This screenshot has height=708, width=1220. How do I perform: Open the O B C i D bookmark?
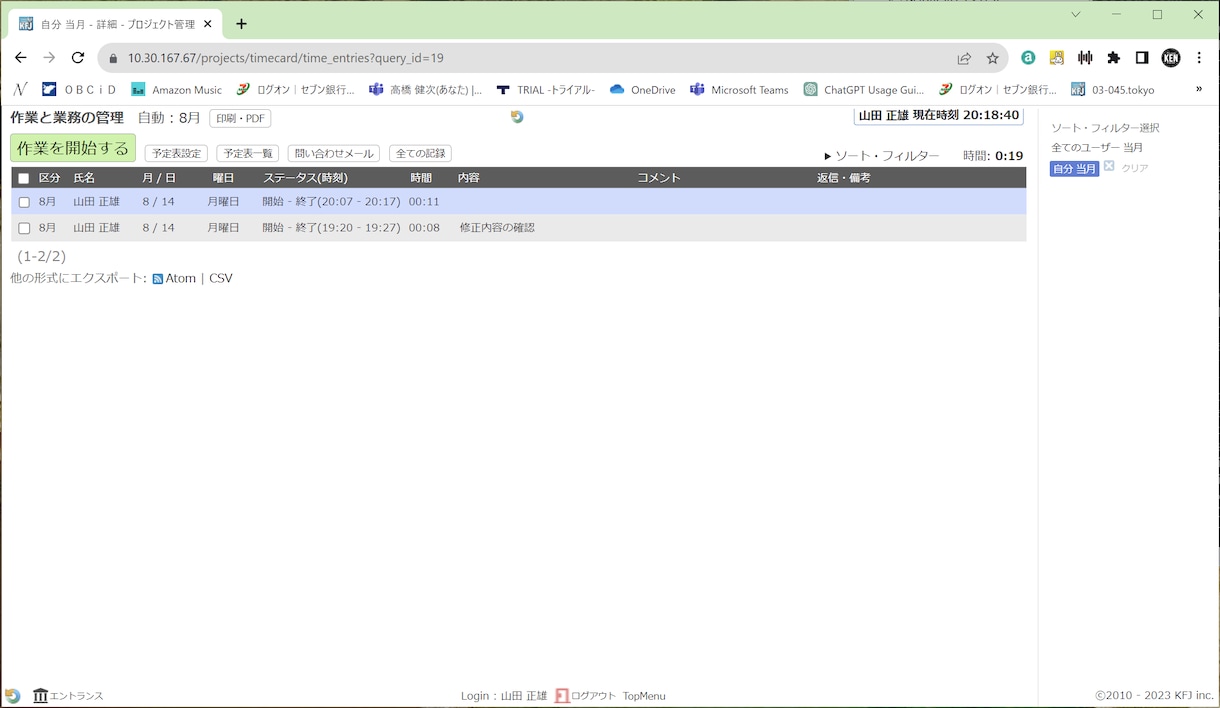(x=79, y=90)
